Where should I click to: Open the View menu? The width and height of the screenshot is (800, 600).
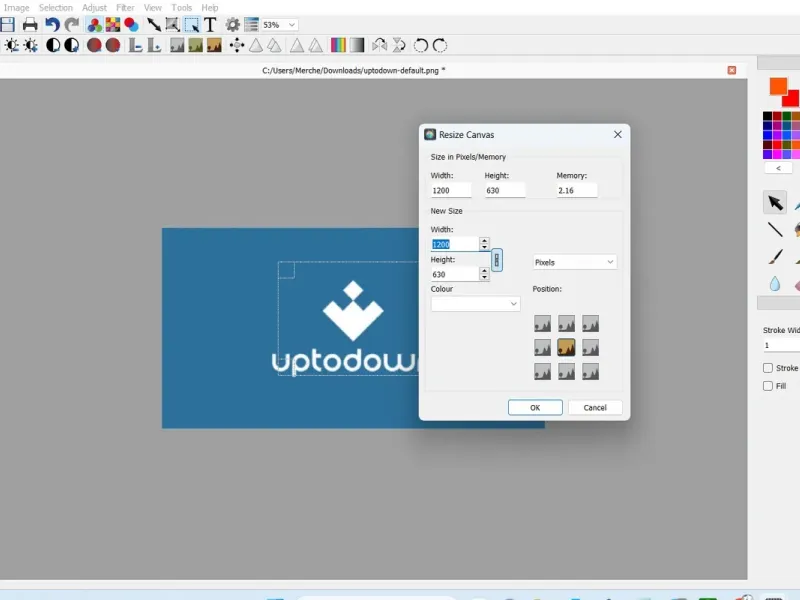[x=153, y=8]
